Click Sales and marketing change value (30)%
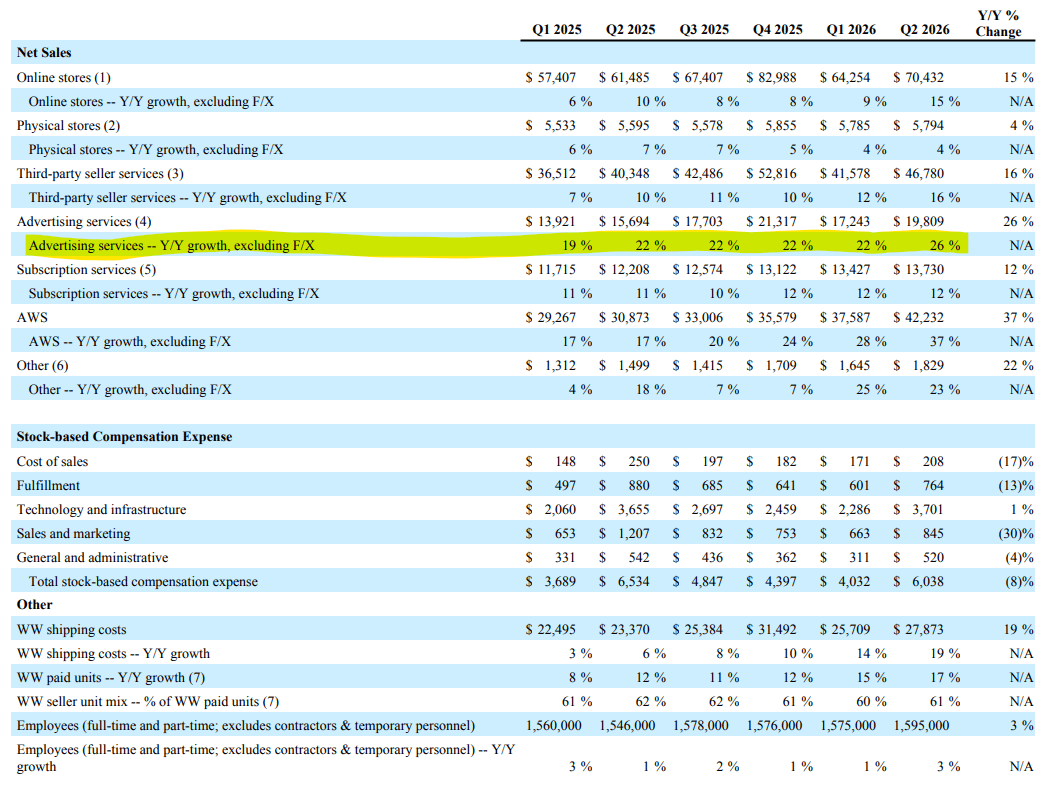 coord(1015,533)
